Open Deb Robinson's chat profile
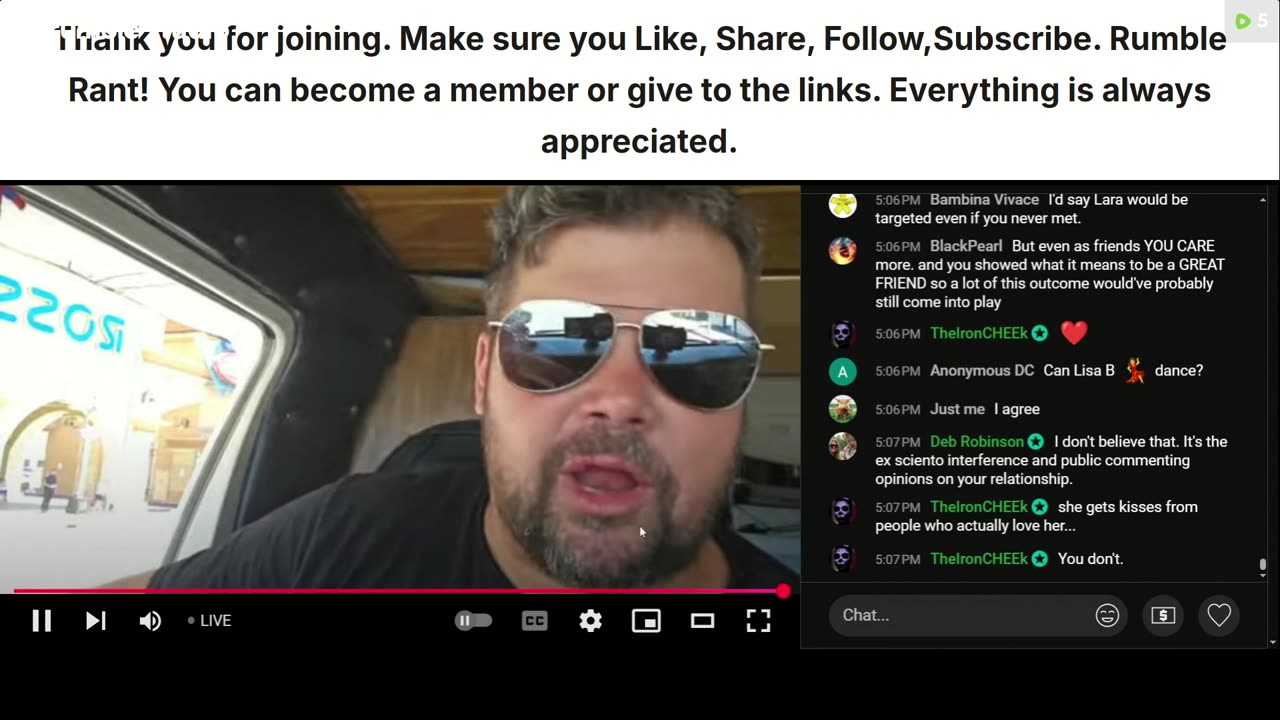Image resolution: width=1280 pixels, height=720 pixels. point(977,441)
